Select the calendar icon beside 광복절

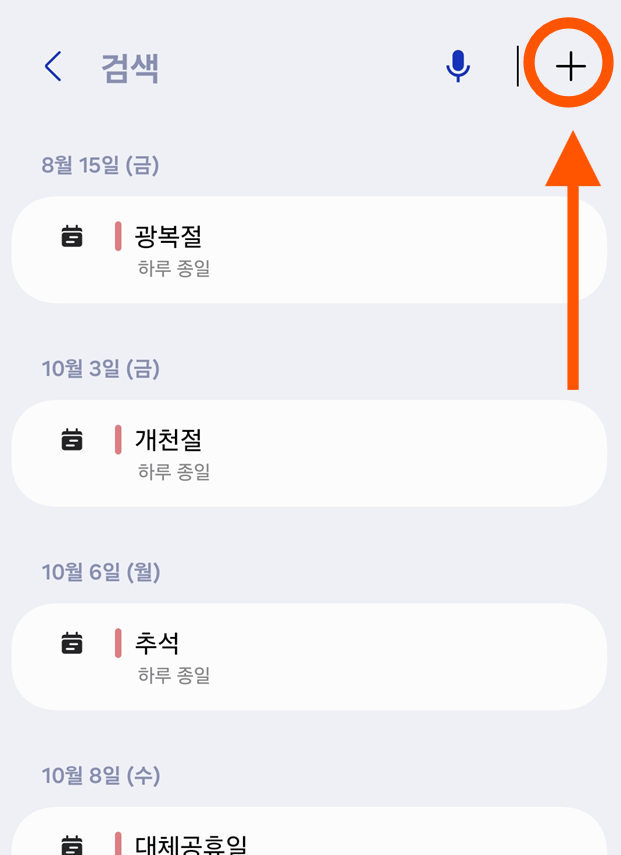click(70, 235)
